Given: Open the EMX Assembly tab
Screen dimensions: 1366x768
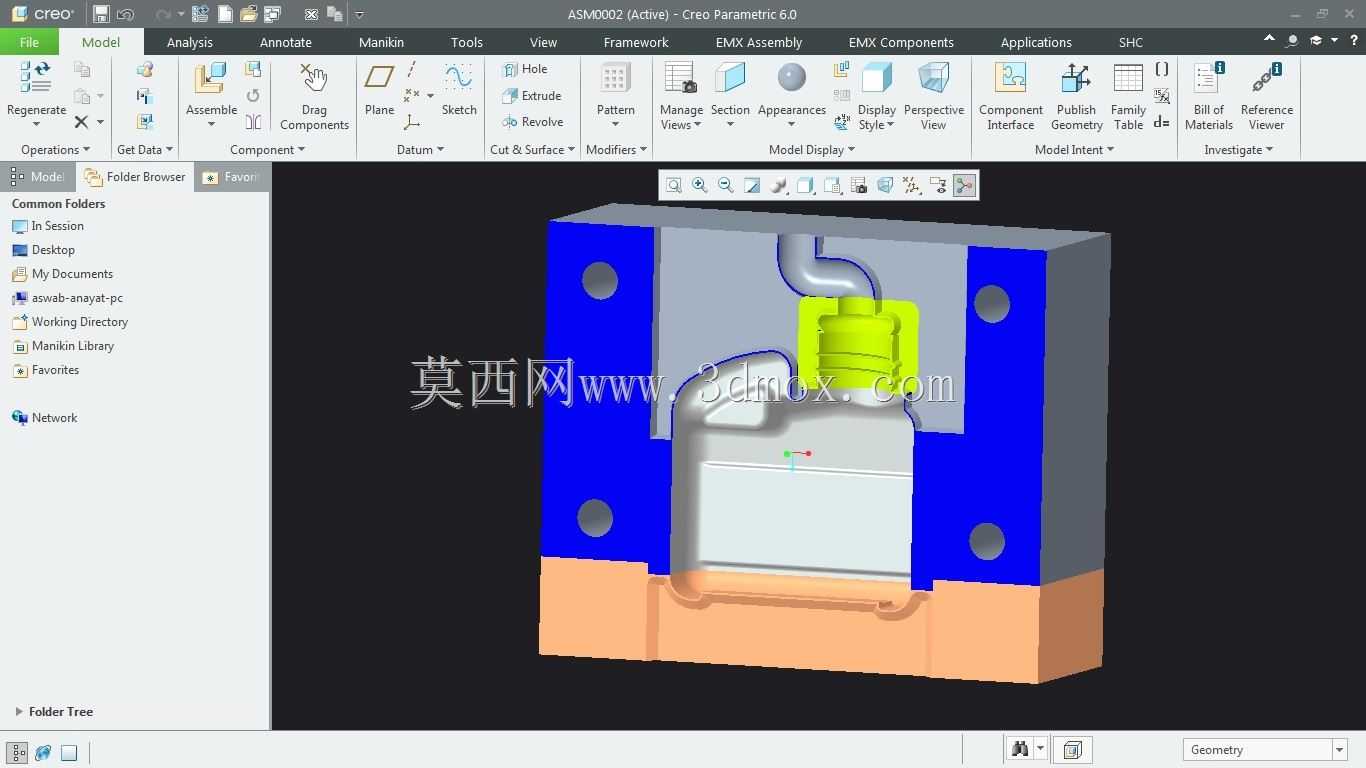Looking at the screenshot, I should pyautogui.click(x=759, y=42).
